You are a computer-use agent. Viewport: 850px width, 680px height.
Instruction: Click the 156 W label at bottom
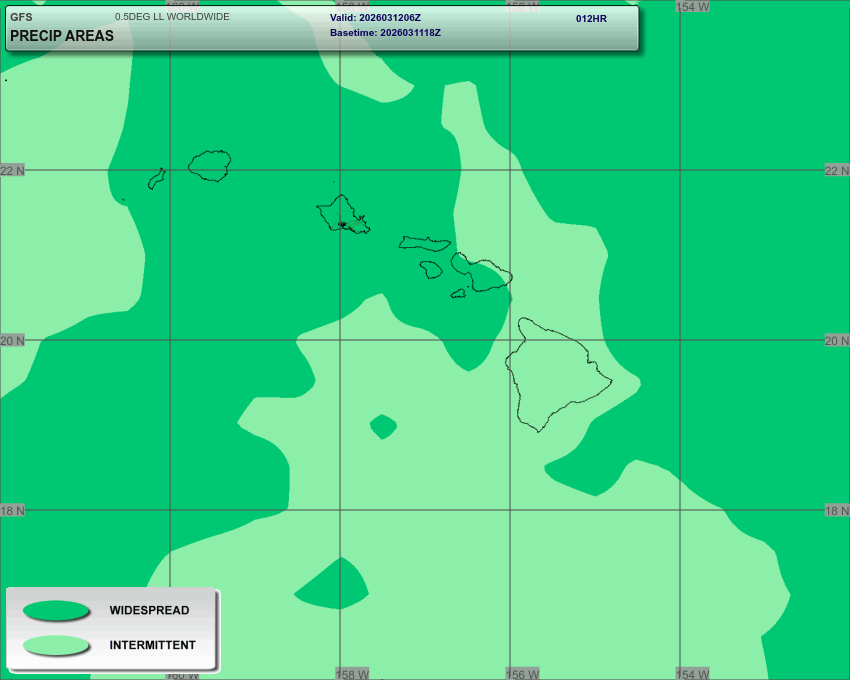coord(523,674)
